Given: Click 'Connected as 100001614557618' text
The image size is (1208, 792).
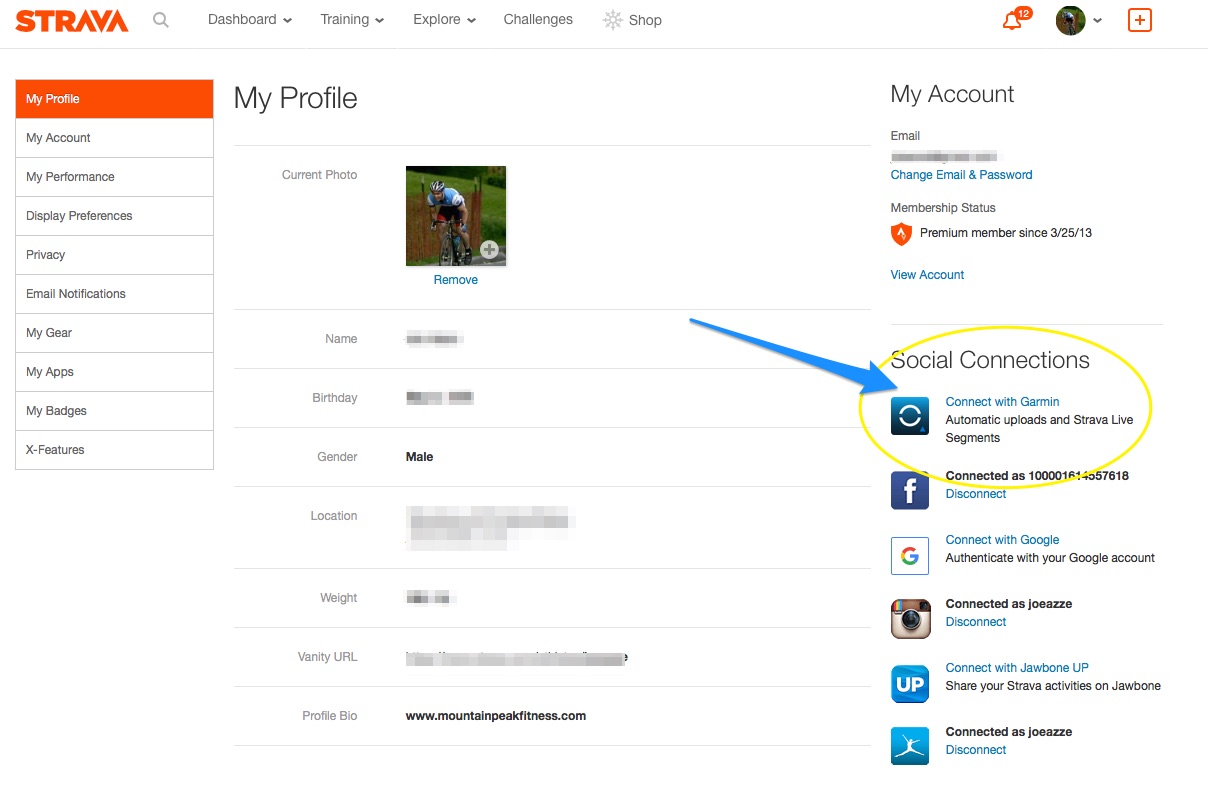Looking at the screenshot, I should (x=1037, y=476).
